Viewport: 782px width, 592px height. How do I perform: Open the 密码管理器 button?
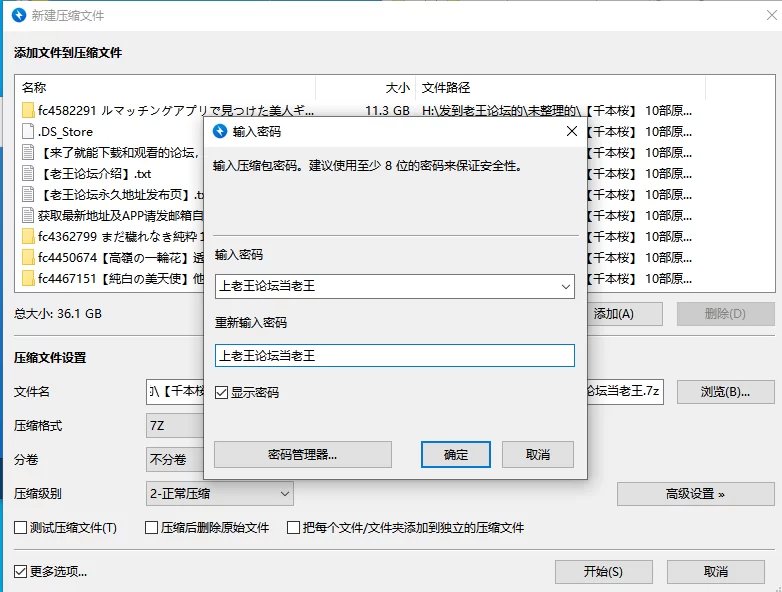pos(302,454)
